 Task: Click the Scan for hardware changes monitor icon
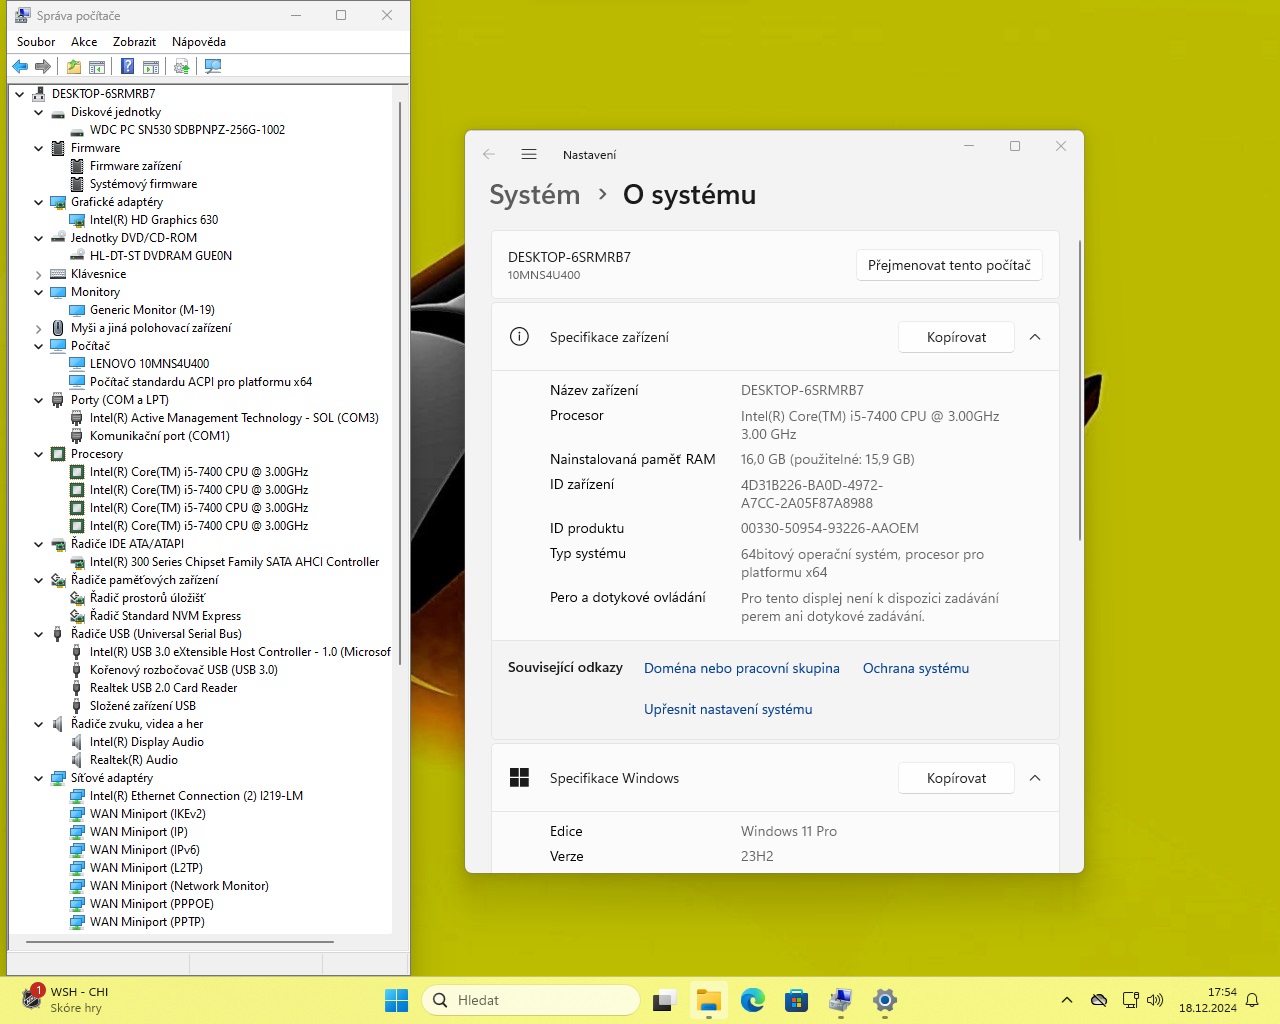point(212,67)
